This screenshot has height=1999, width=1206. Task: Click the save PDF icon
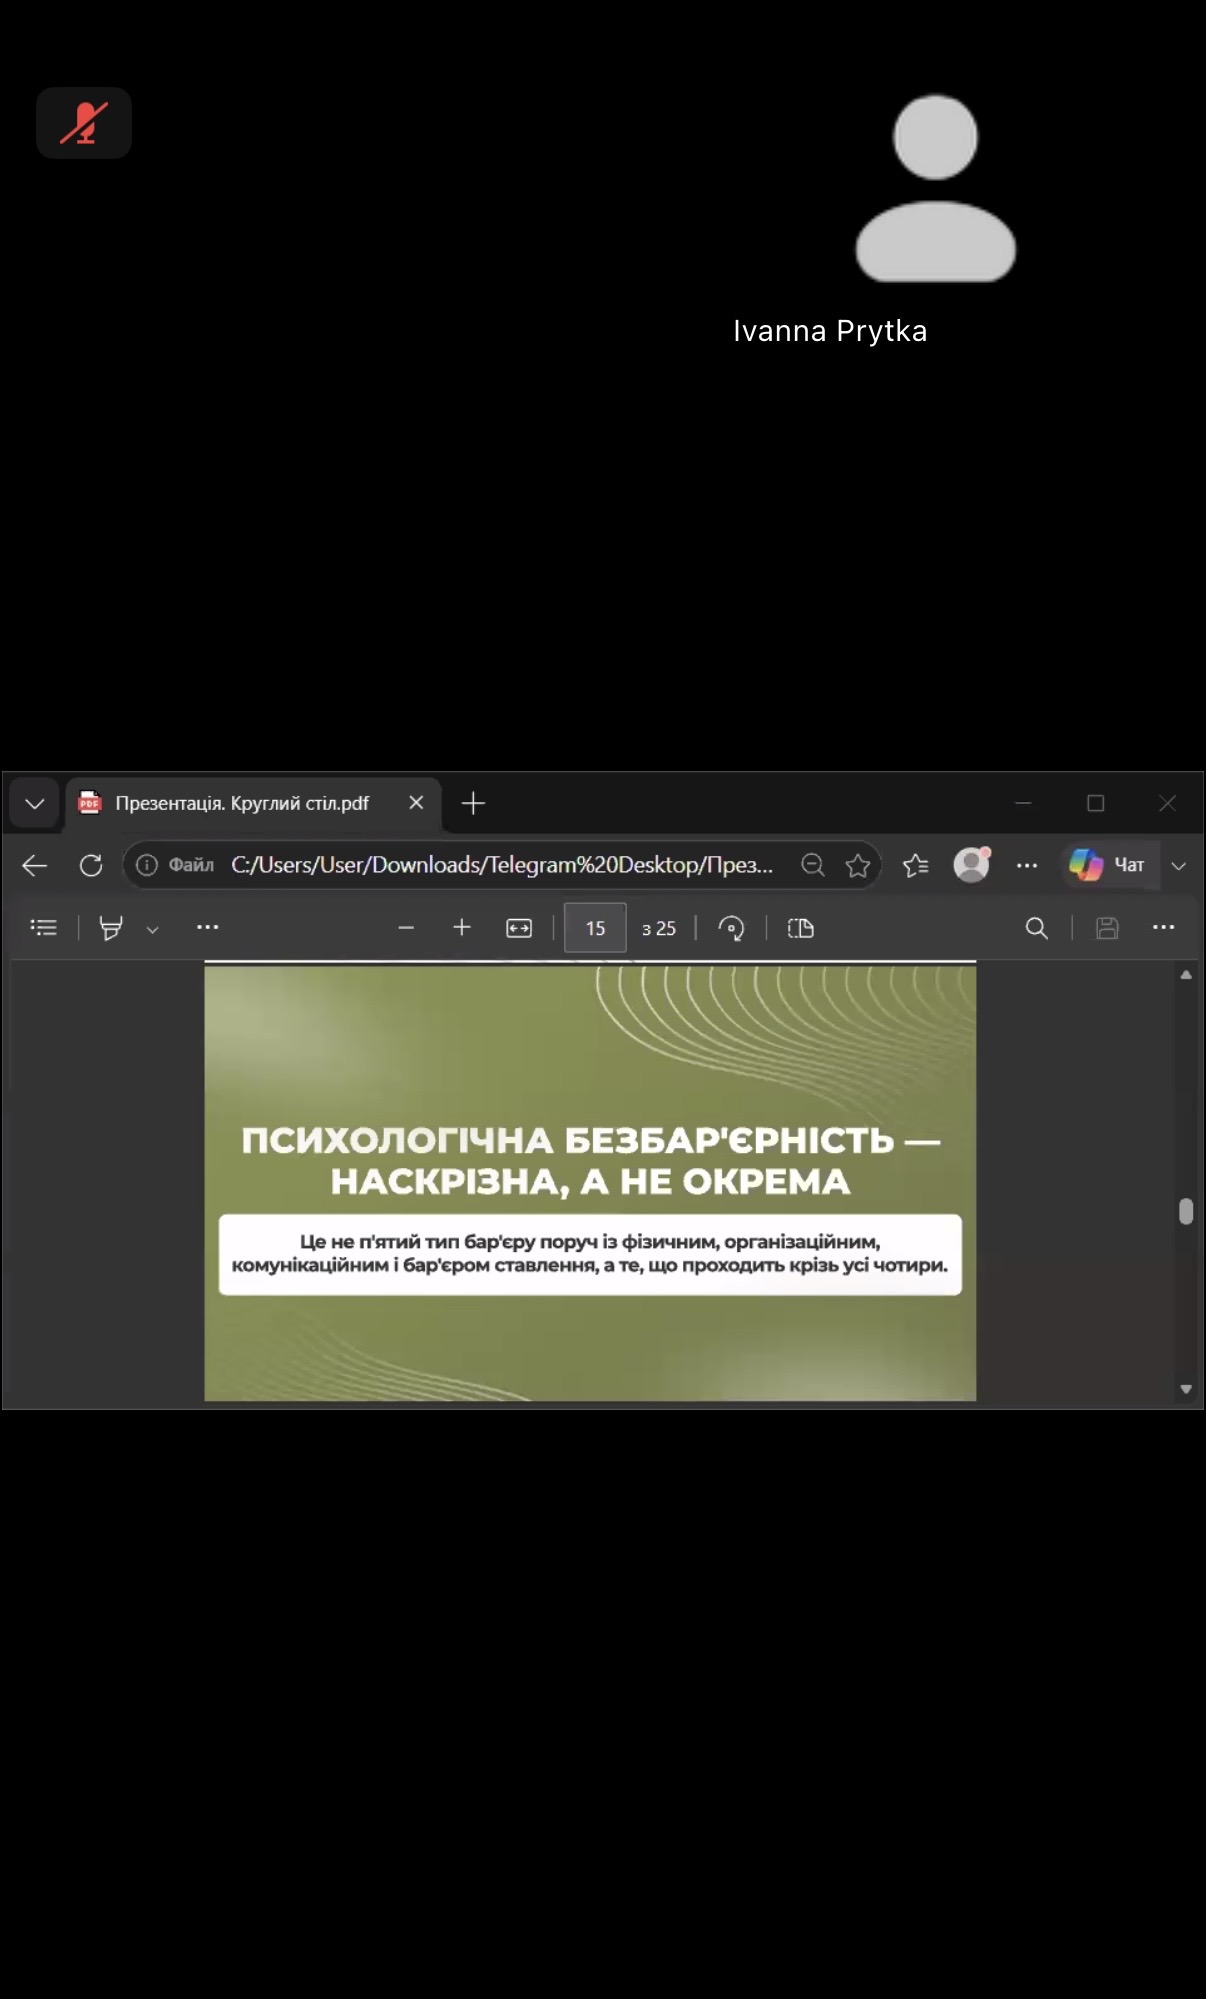pos(1107,928)
